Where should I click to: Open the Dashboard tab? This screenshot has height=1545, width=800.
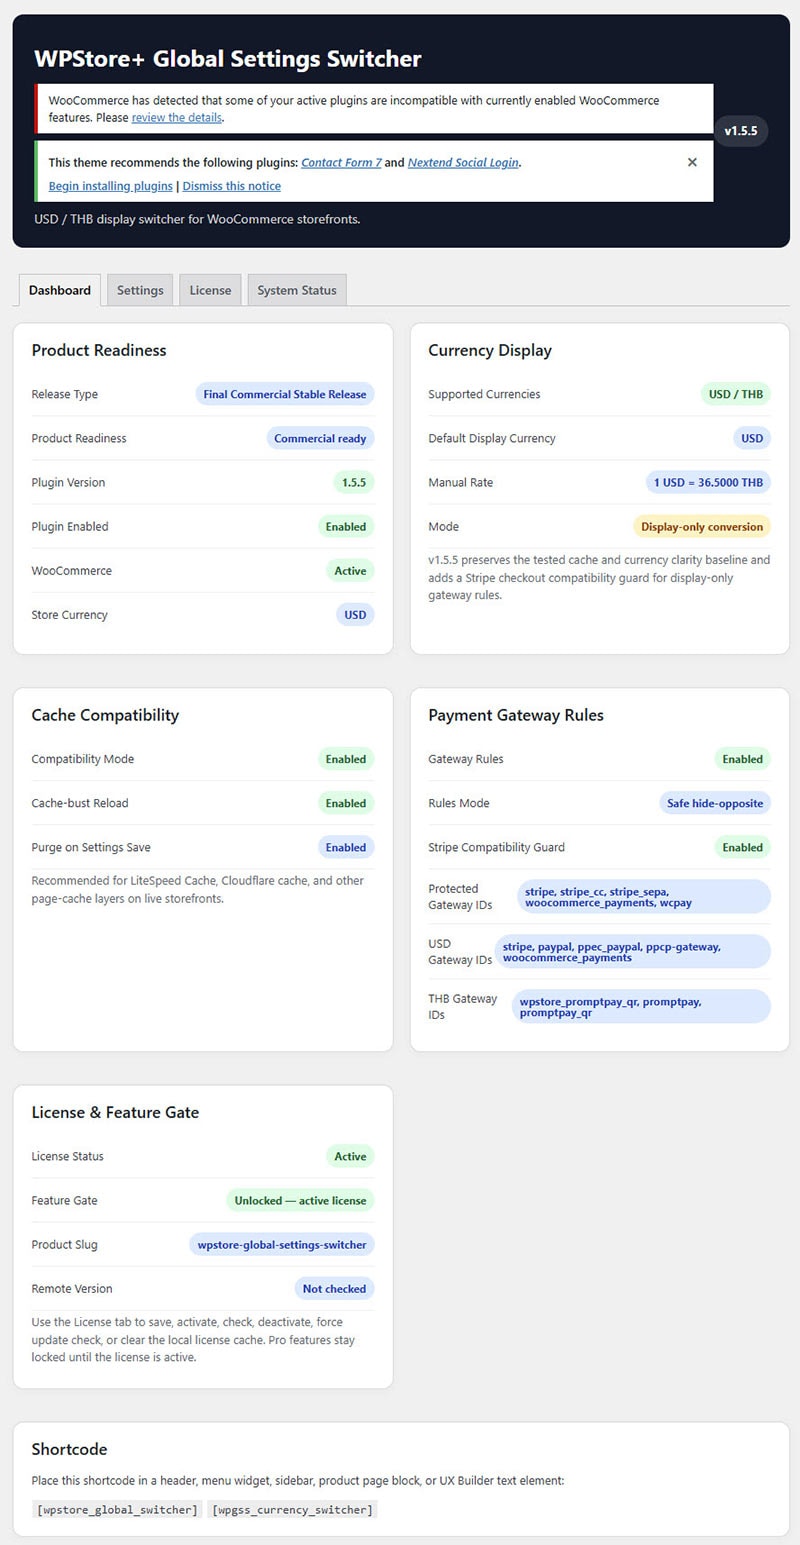click(x=60, y=290)
